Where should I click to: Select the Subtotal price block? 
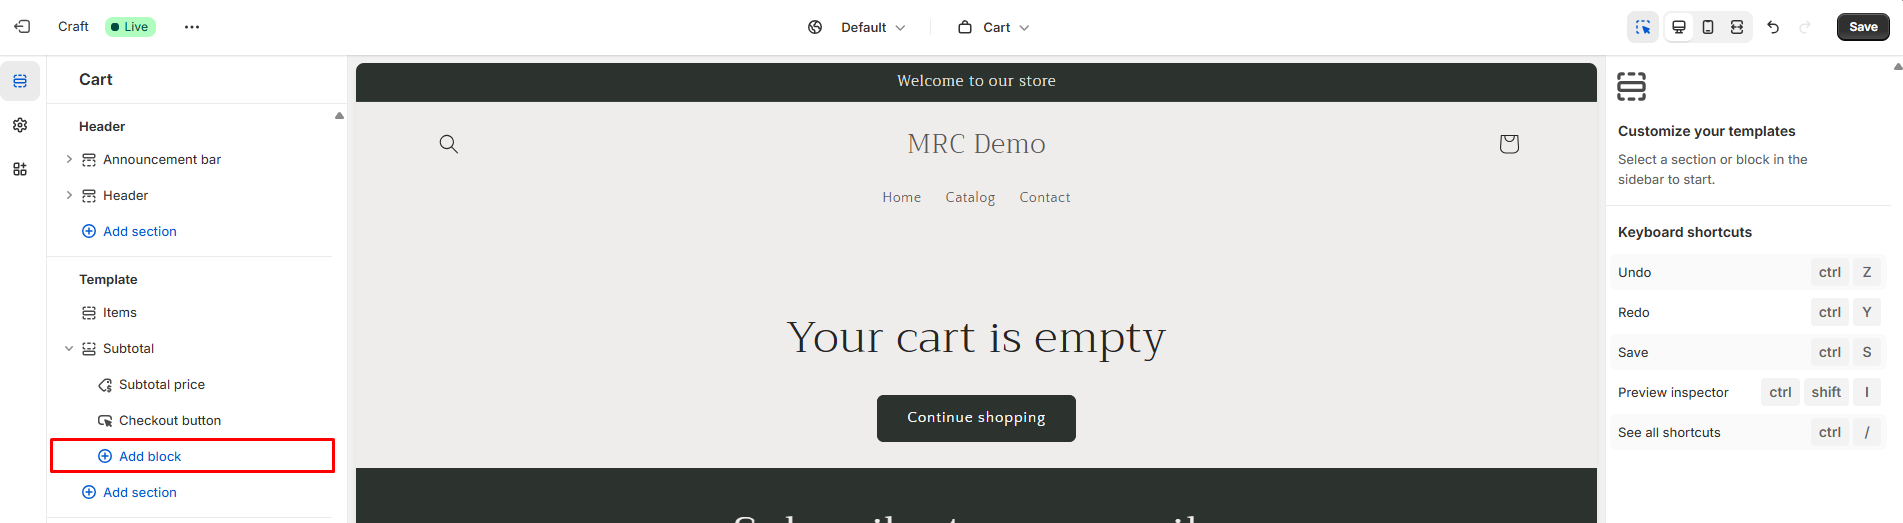point(162,384)
